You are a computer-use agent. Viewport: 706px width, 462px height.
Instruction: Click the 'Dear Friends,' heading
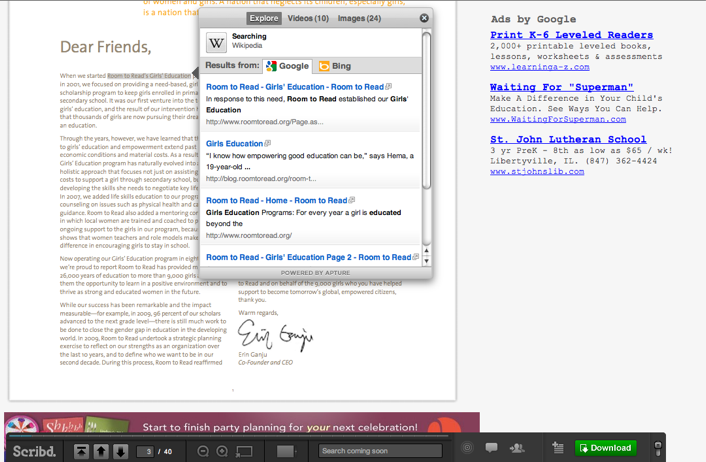click(x=106, y=47)
